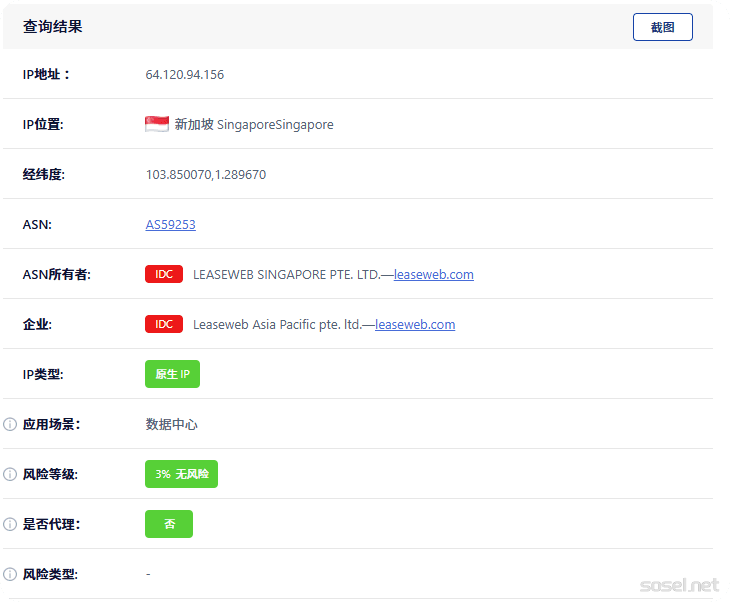Click info icon beside 风险类型

pos(11,574)
